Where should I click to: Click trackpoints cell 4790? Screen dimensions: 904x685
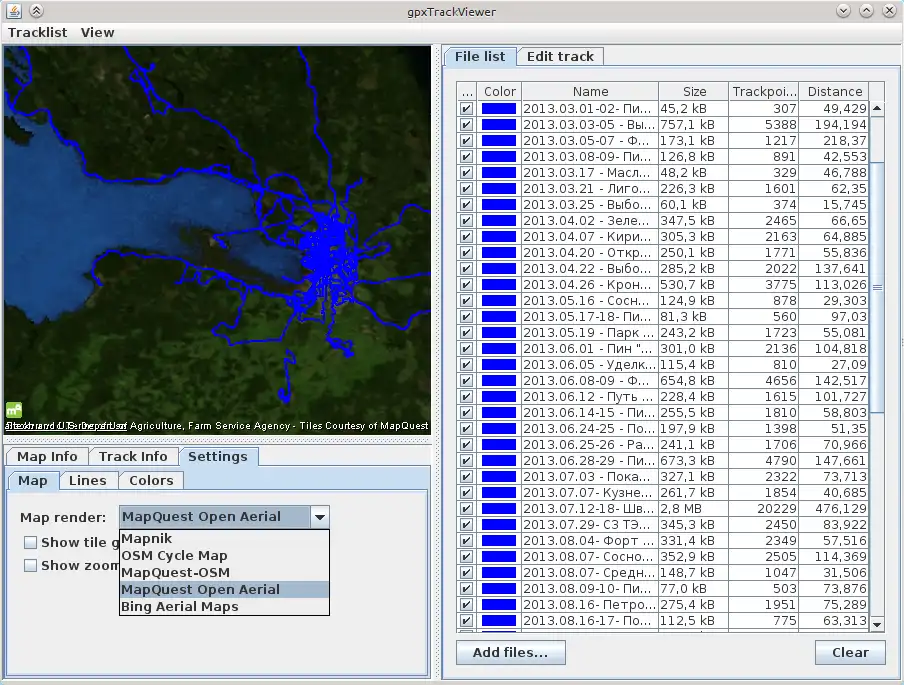coord(764,461)
